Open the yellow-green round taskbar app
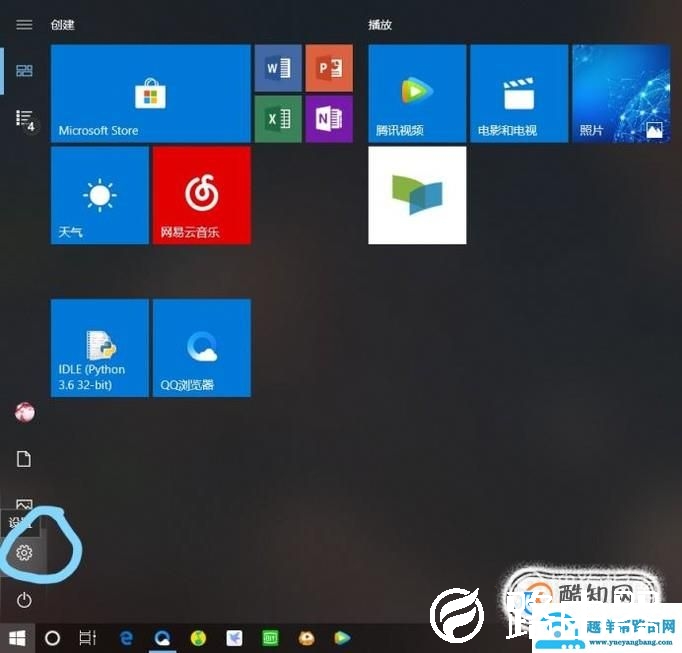This screenshot has width=682, height=653. tap(198, 638)
